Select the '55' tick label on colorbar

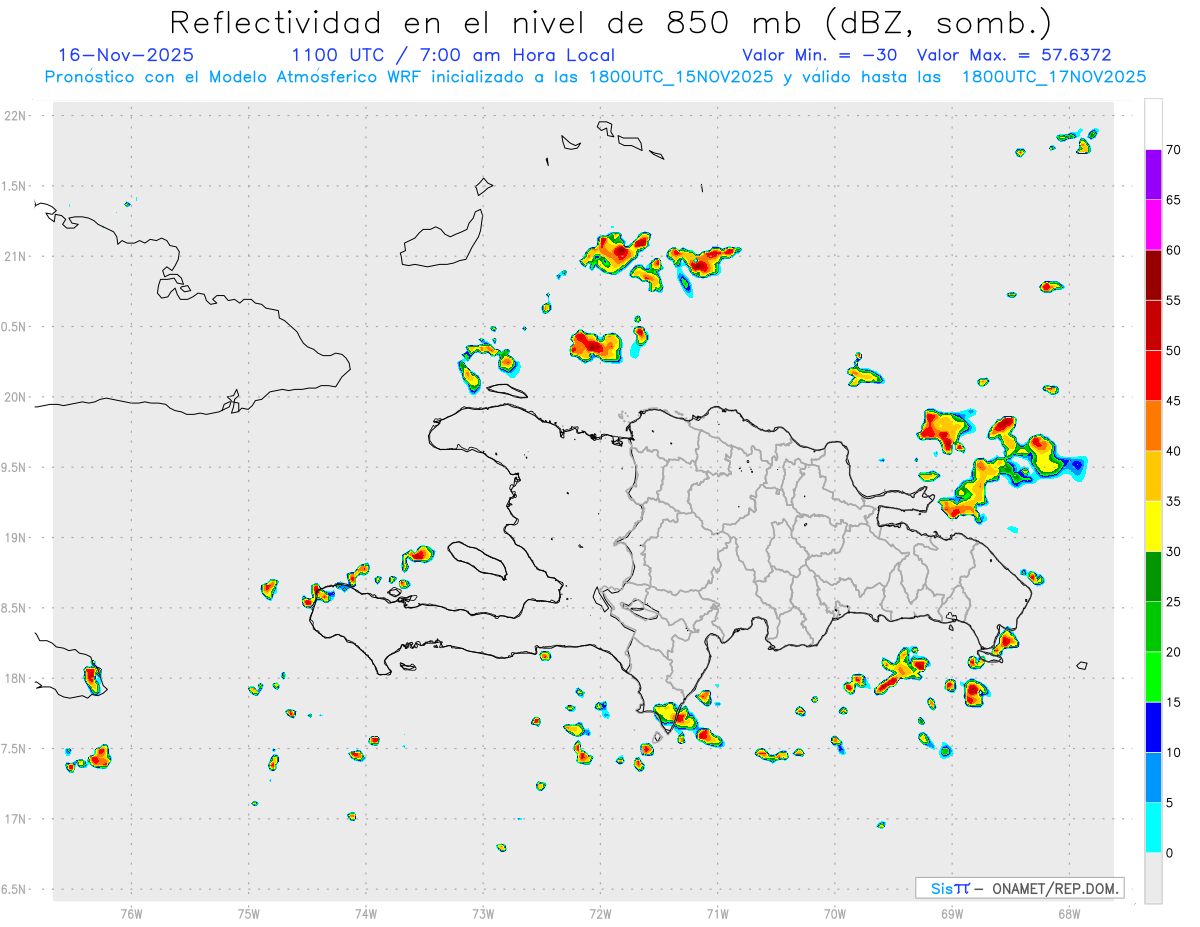point(1174,301)
